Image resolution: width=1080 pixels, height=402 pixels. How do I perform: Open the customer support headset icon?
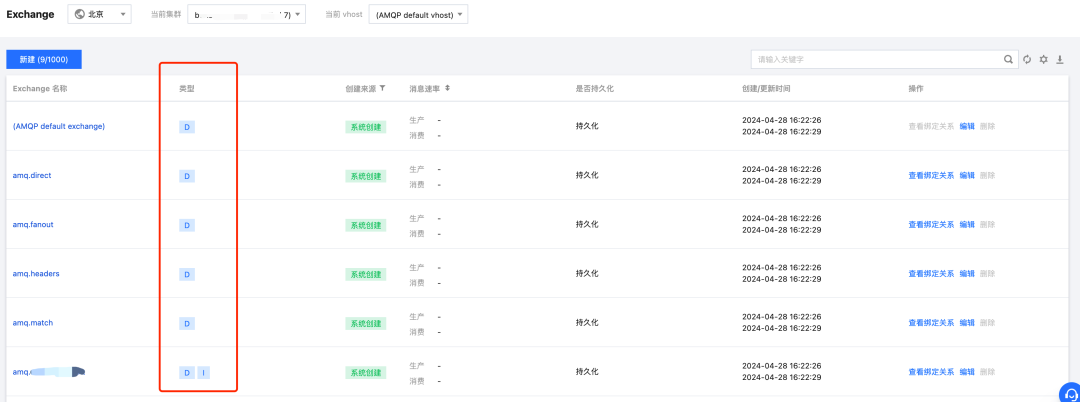click(1071, 393)
